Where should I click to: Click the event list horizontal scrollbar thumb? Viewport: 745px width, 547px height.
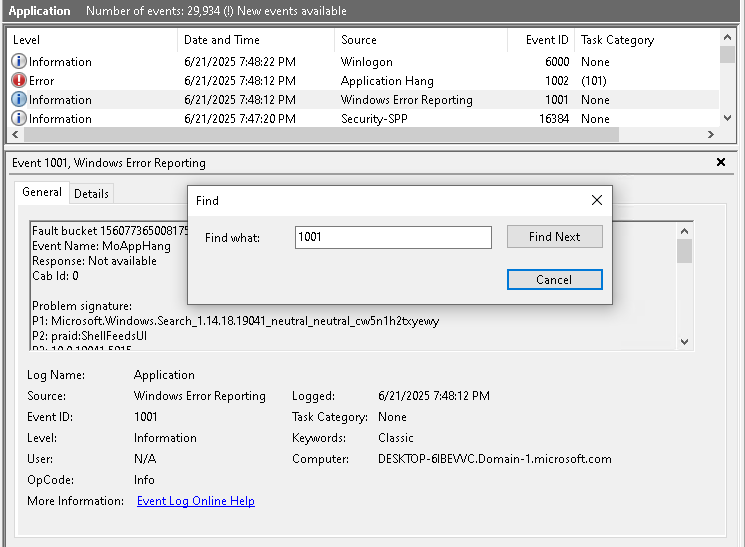tap(321, 134)
